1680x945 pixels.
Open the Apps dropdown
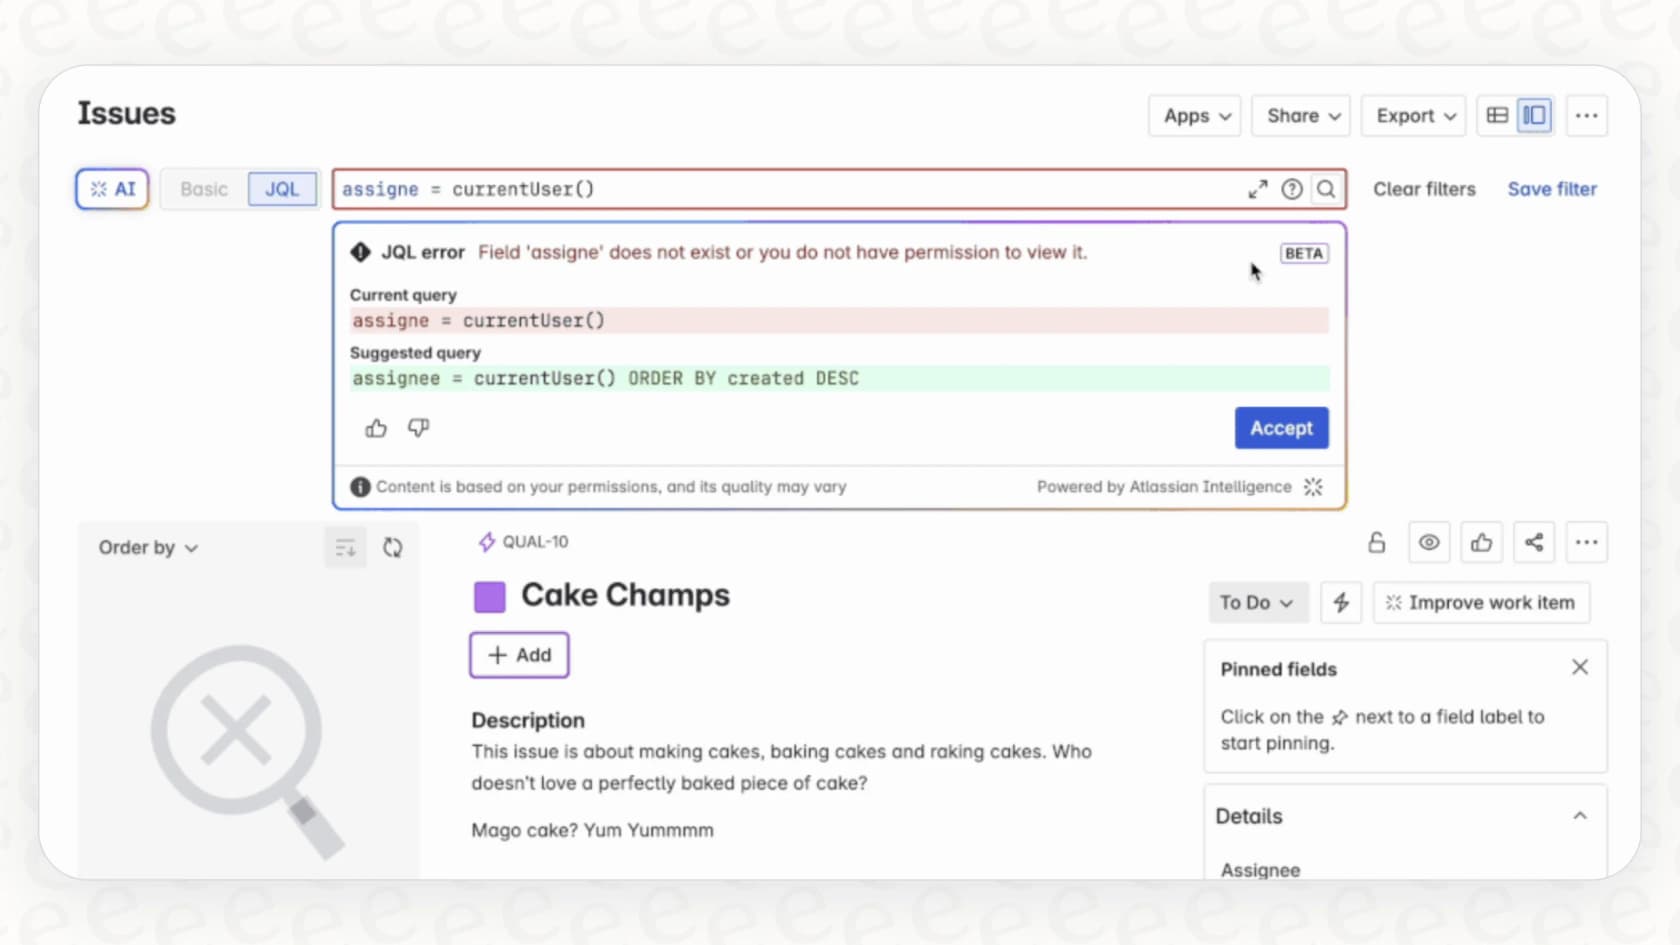pos(1195,116)
